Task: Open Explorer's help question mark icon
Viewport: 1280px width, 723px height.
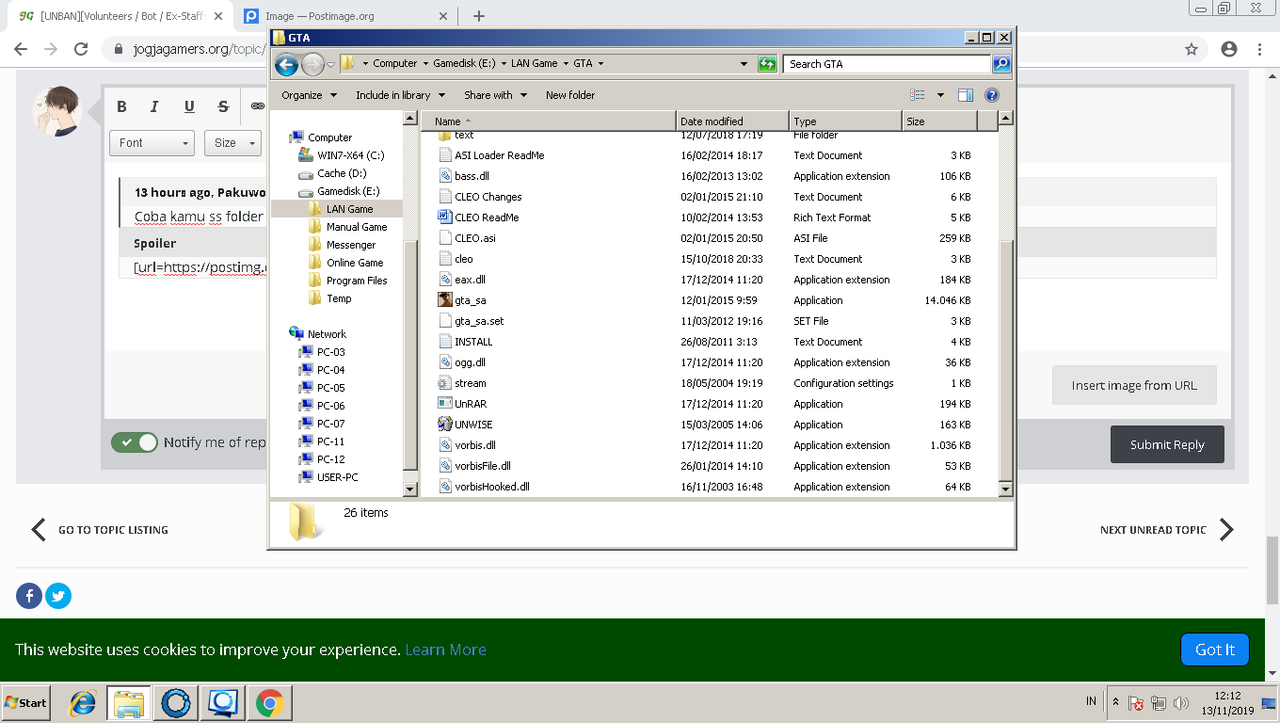Action: coord(992,95)
